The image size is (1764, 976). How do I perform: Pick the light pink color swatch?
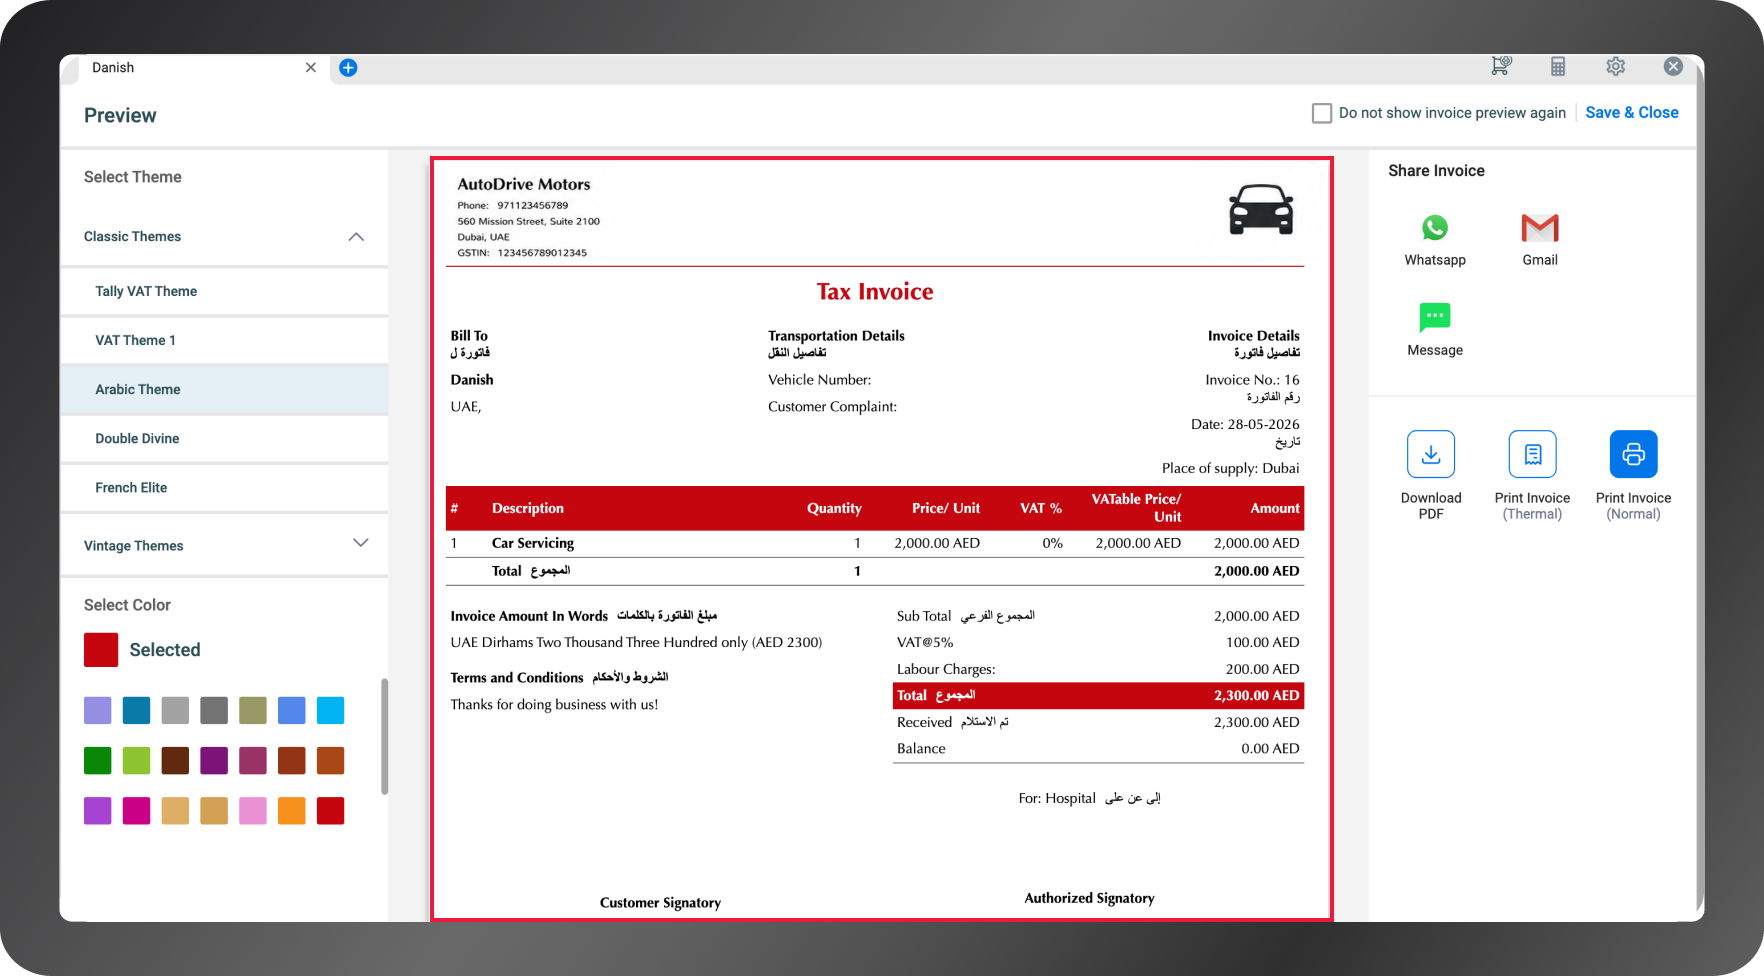coord(253,810)
